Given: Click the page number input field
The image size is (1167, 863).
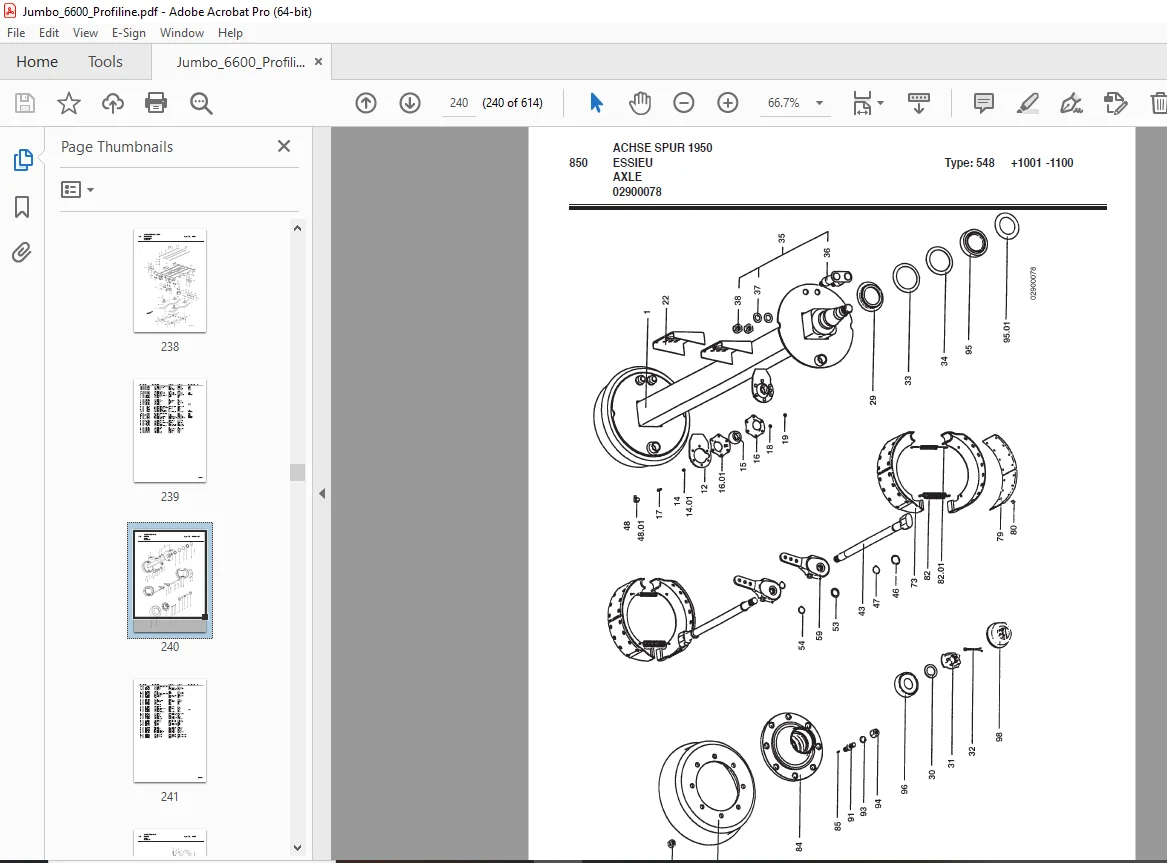Looking at the screenshot, I should (x=458, y=103).
